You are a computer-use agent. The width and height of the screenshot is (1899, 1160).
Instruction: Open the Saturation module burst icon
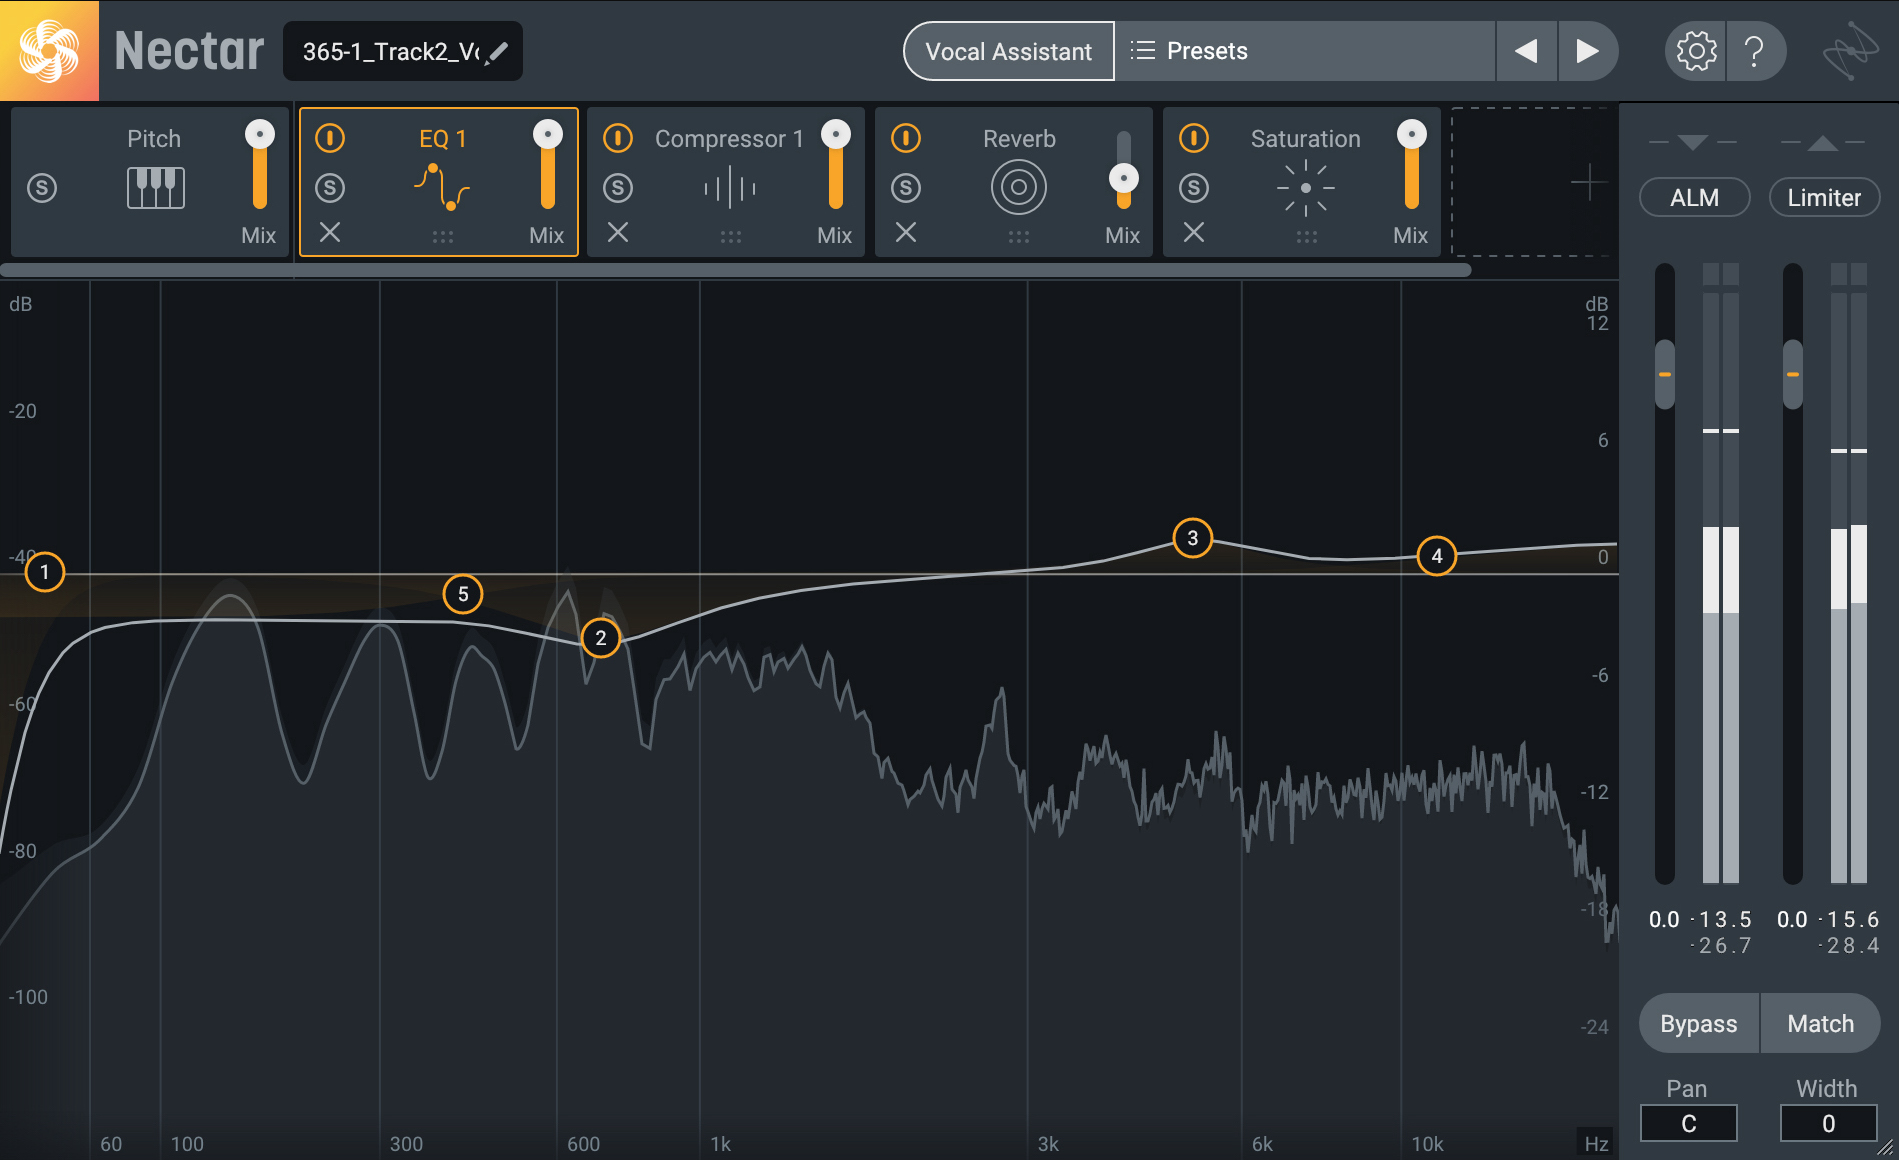pyautogui.click(x=1305, y=188)
